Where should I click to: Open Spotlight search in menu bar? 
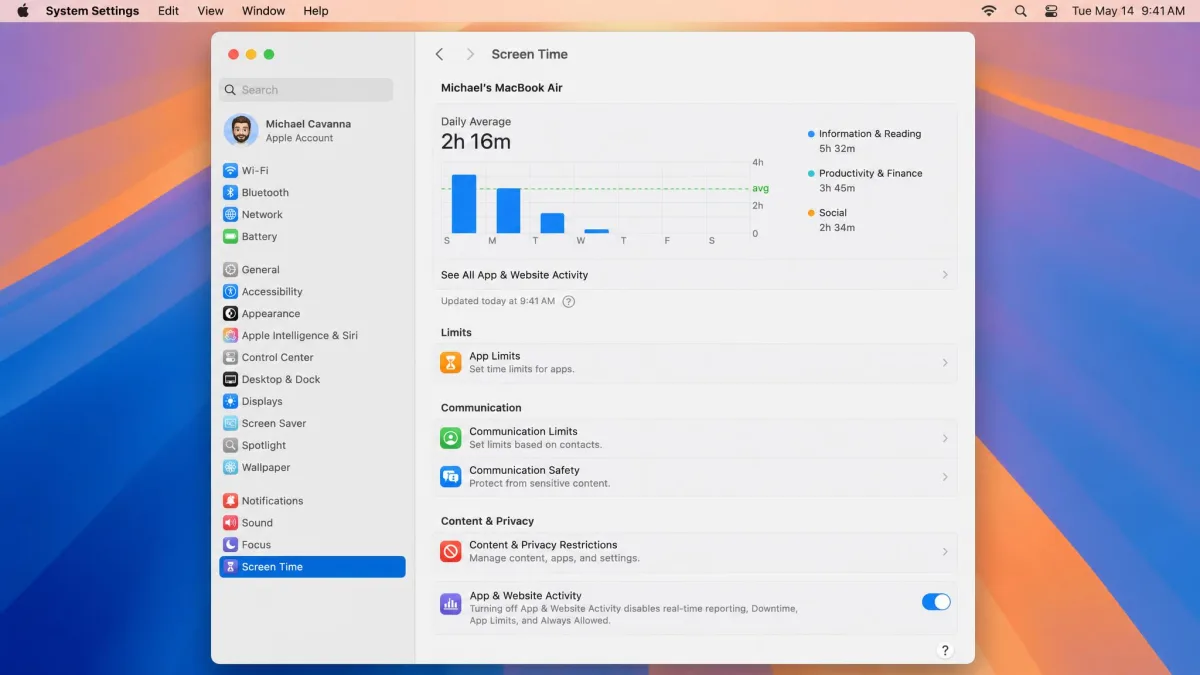[x=1020, y=11]
